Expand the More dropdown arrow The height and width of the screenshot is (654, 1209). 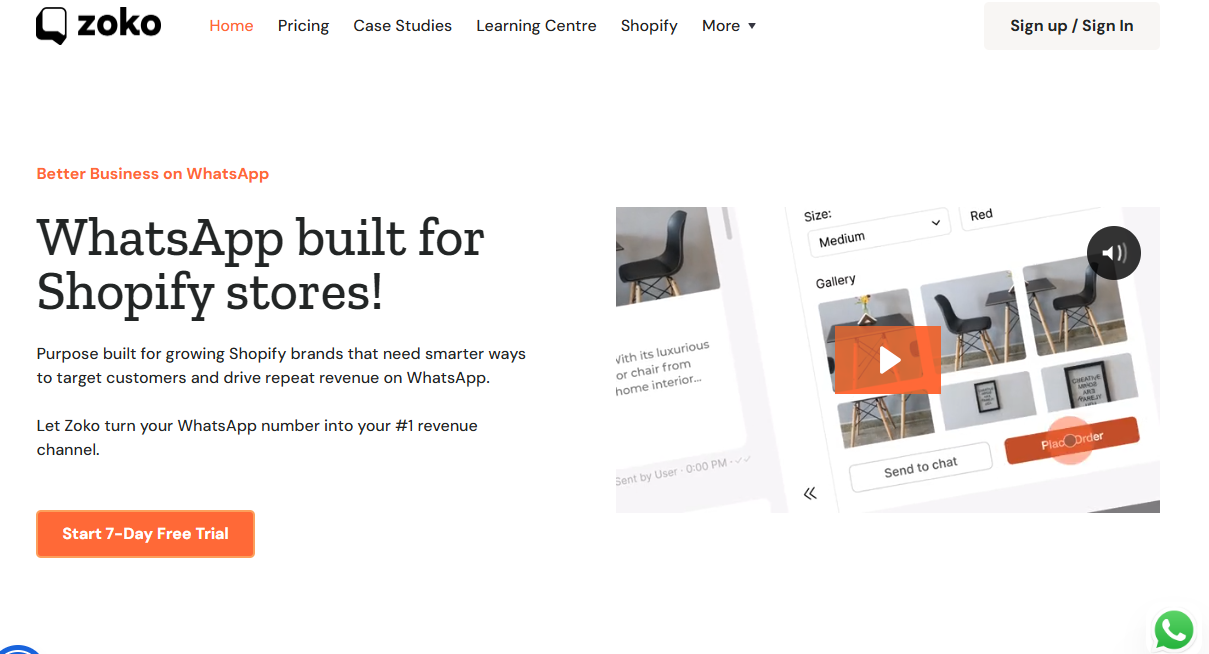(x=752, y=26)
